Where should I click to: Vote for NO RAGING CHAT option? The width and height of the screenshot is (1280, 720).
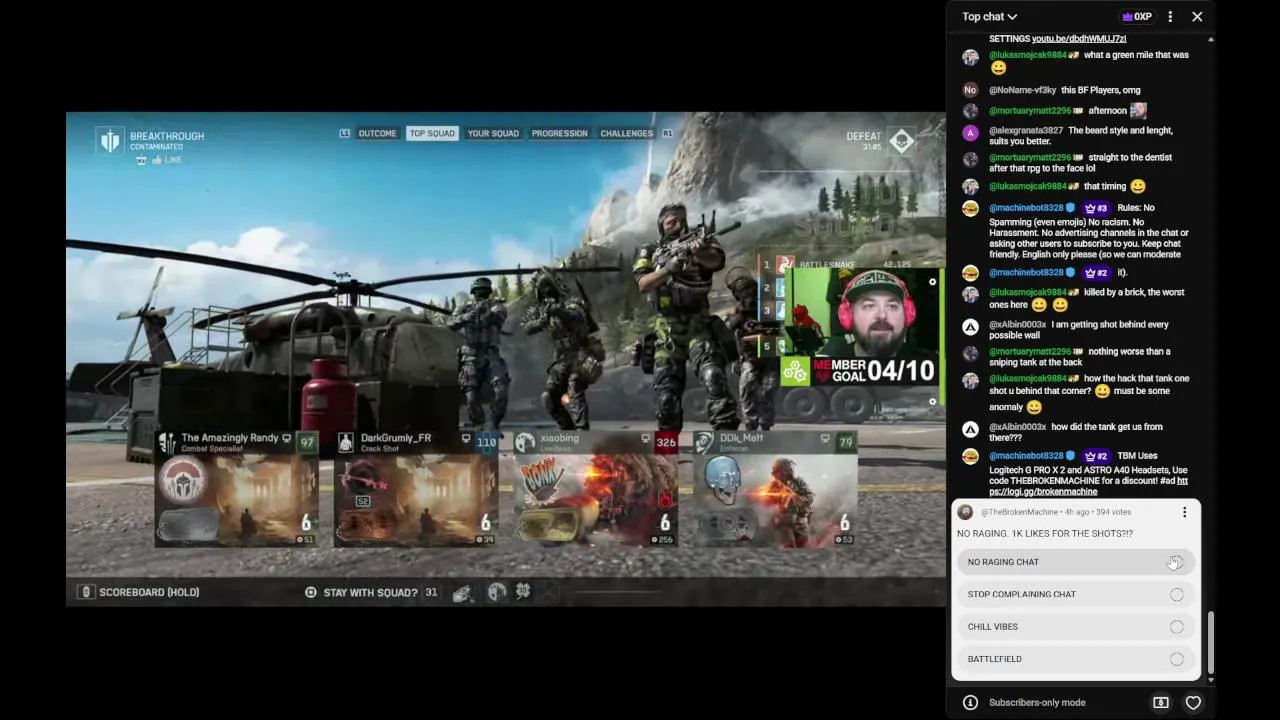1076,562
